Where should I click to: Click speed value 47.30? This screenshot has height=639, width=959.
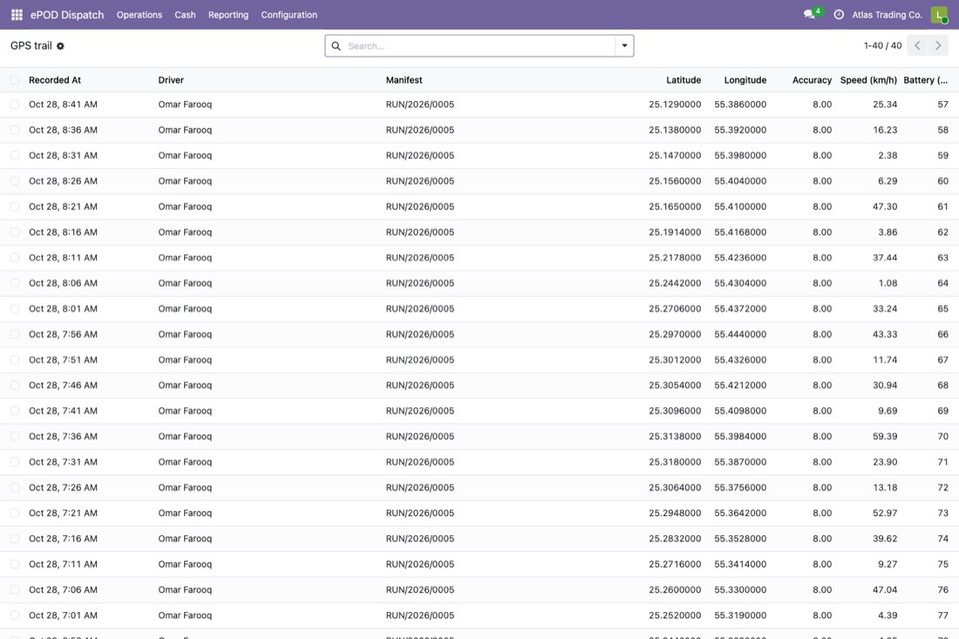click(885, 207)
